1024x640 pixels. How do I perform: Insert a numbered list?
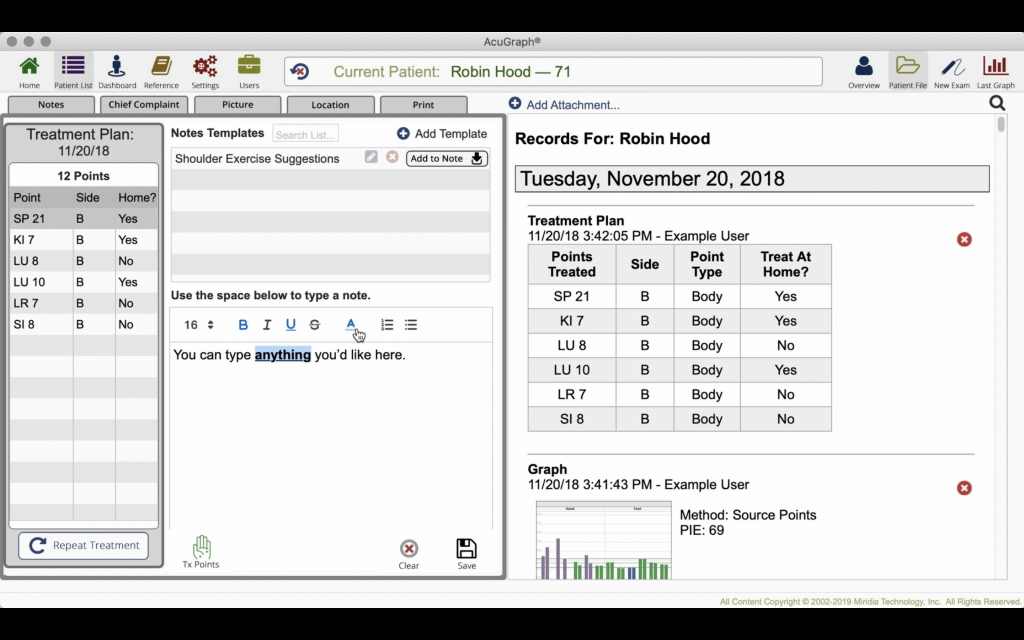coord(387,325)
